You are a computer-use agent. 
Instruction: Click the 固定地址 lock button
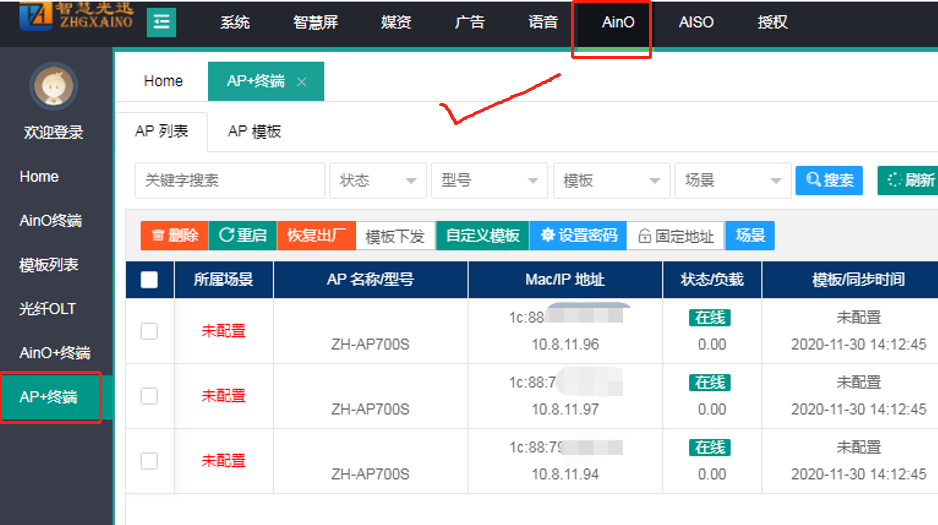point(675,236)
